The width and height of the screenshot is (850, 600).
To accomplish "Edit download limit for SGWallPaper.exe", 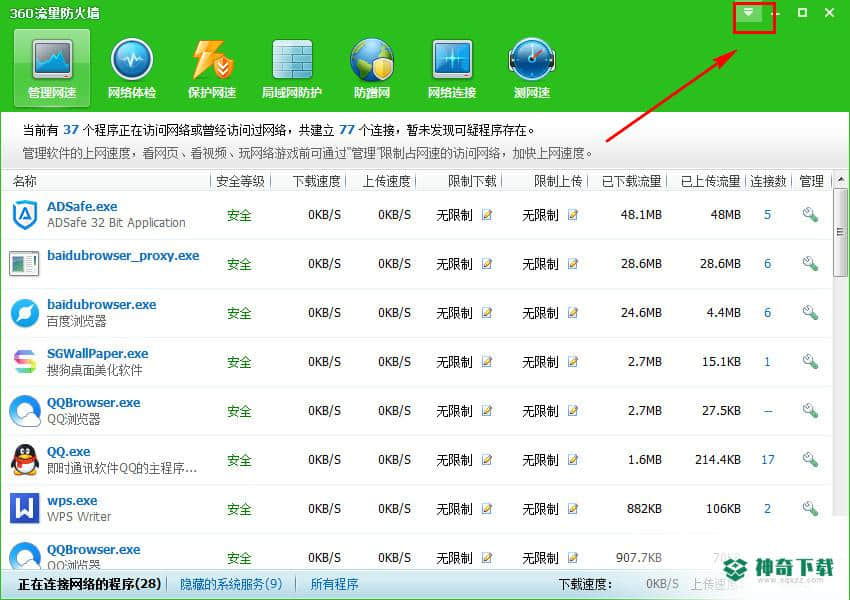I will point(487,362).
